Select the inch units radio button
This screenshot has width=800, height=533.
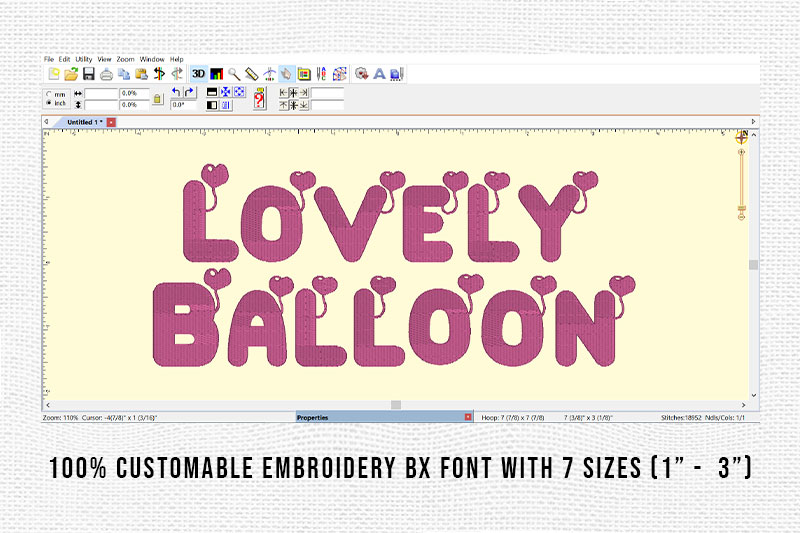pos(49,103)
